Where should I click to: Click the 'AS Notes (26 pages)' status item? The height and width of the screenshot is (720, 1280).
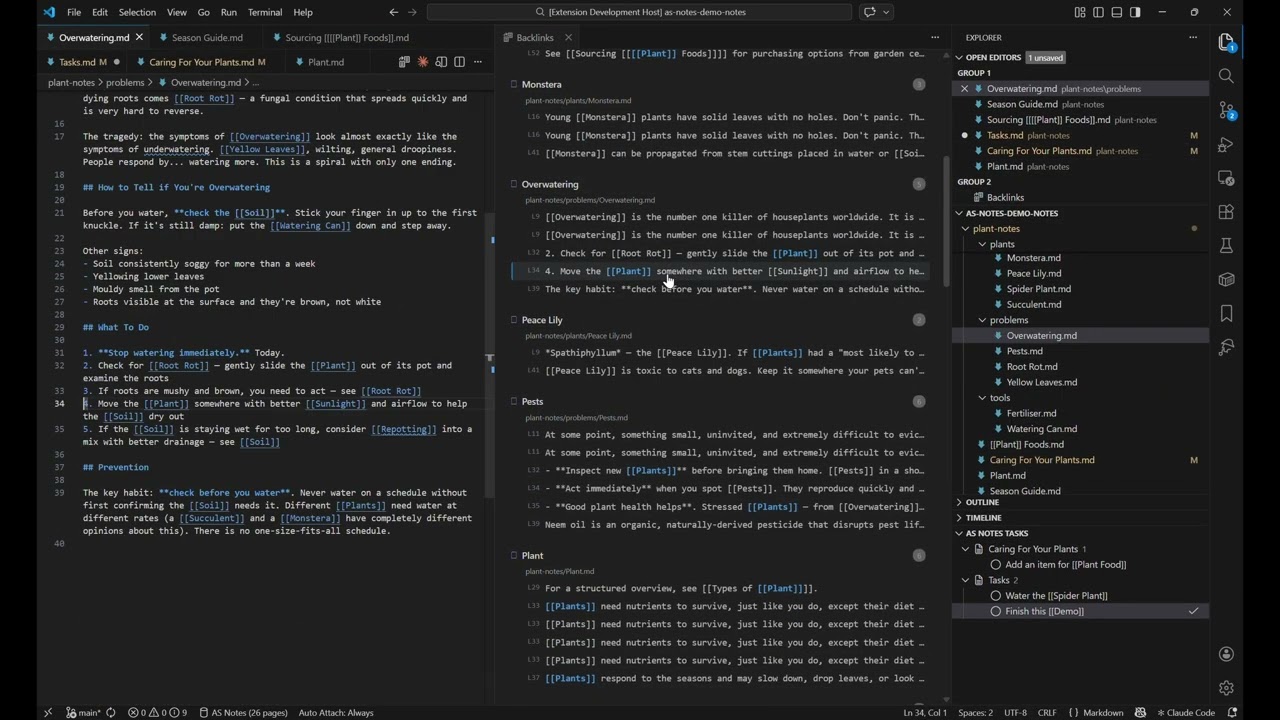point(244,713)
